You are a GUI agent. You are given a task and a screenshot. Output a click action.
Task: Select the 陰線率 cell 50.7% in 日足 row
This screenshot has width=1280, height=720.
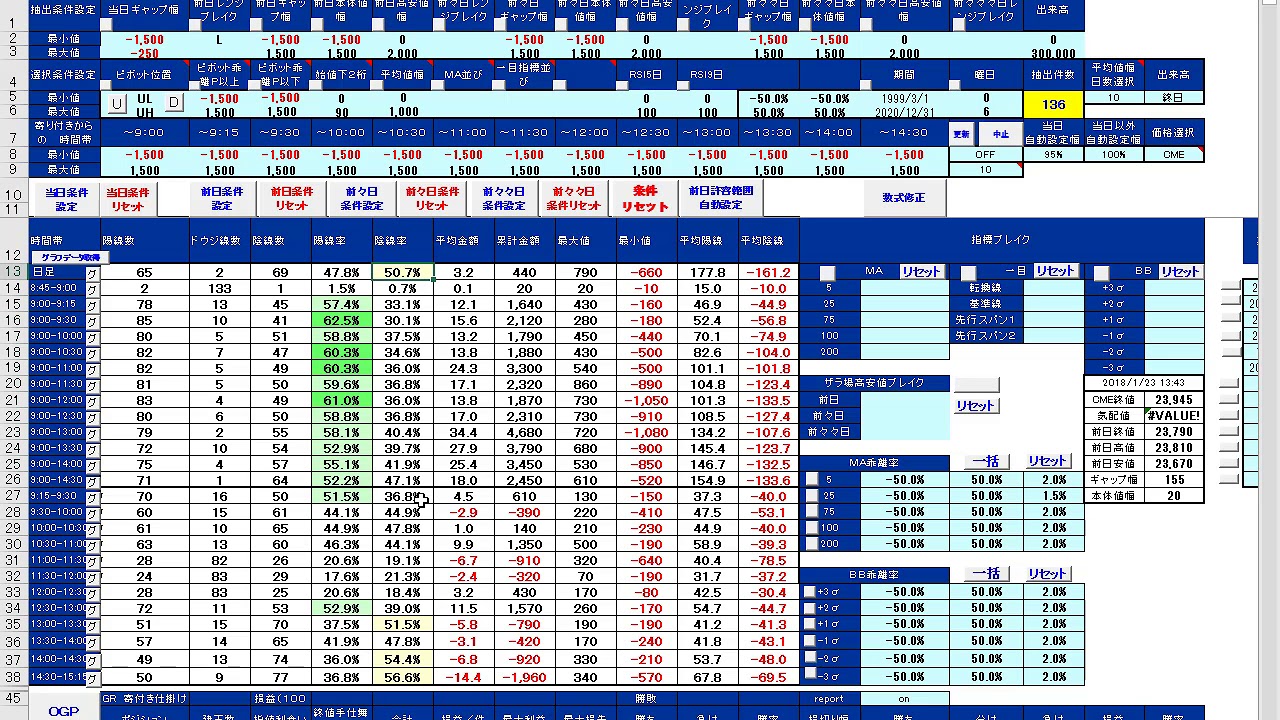tap(402, 272)
